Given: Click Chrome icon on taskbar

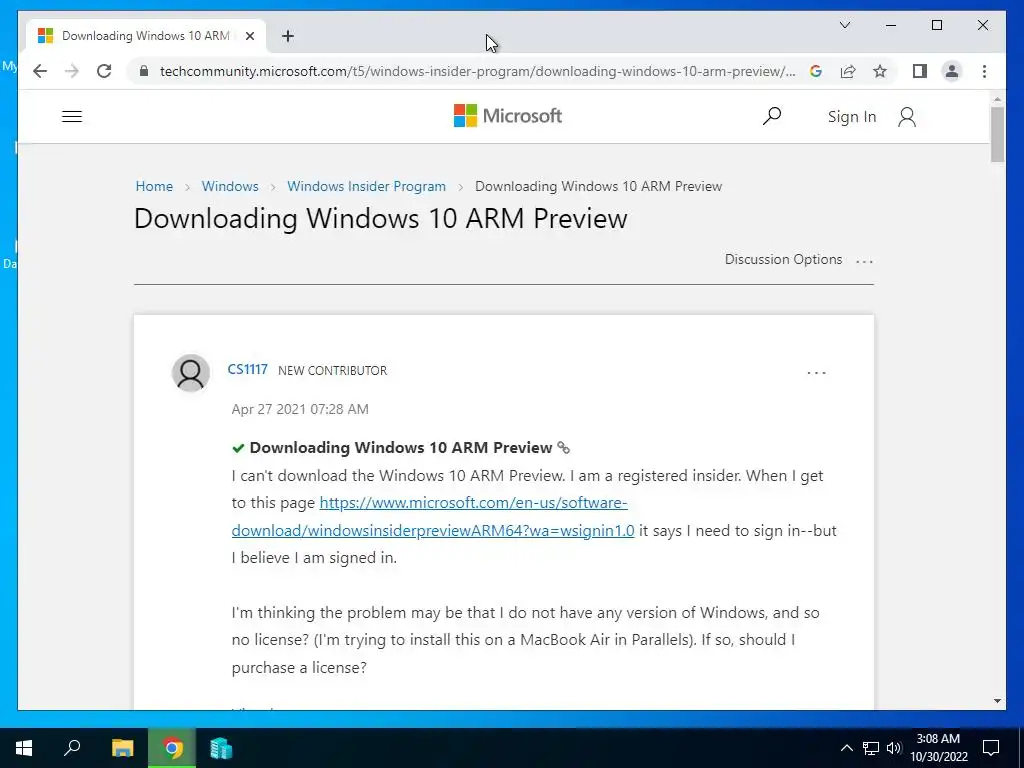Looking at the screenshot, I should [172, 748].
